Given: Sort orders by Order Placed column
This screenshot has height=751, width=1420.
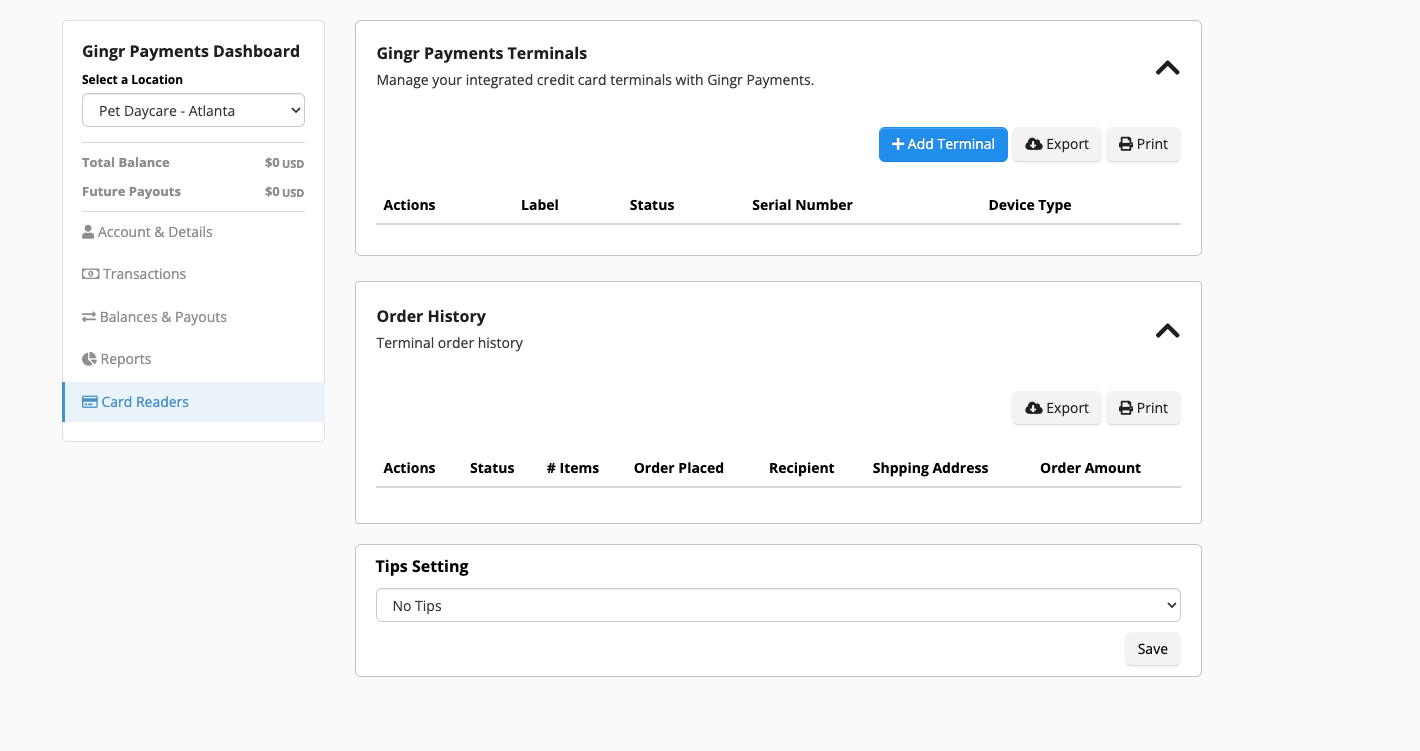Looking at the screenshot, I should click(679, 468).
